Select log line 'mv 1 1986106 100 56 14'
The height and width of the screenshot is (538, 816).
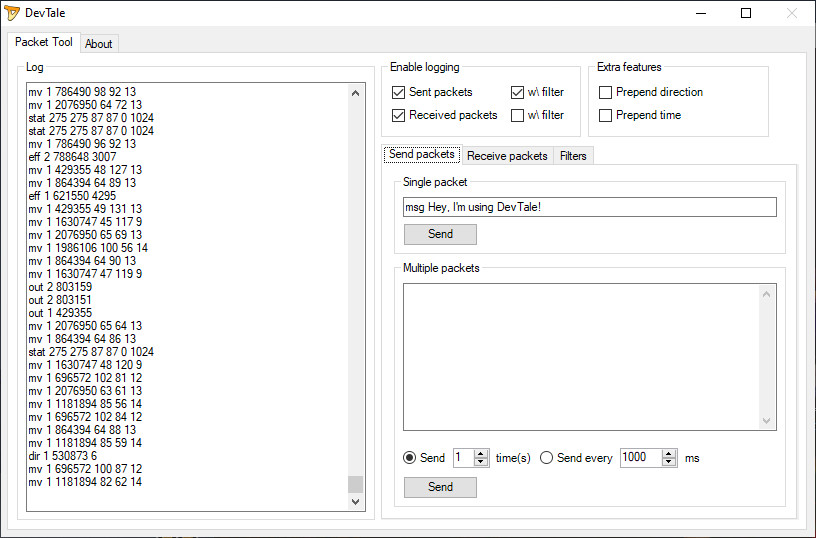(88, 248)
